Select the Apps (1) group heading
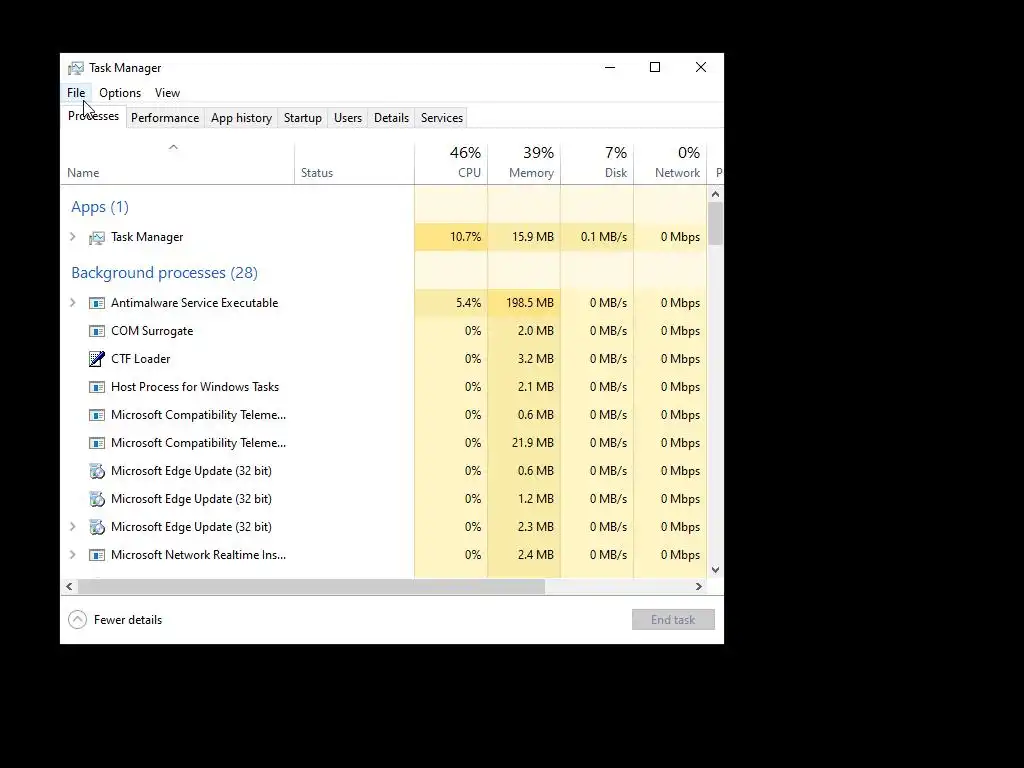1024x768 pixels. click(x=100, y=207)
